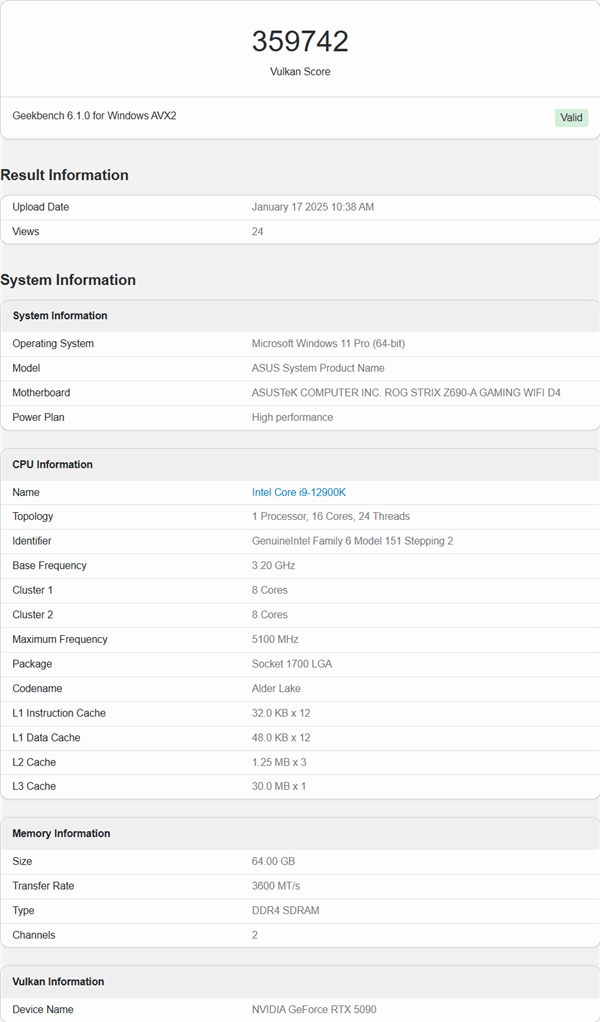Click the CPU Information table header
This screenshot has width=600, height=1022.
53,464
